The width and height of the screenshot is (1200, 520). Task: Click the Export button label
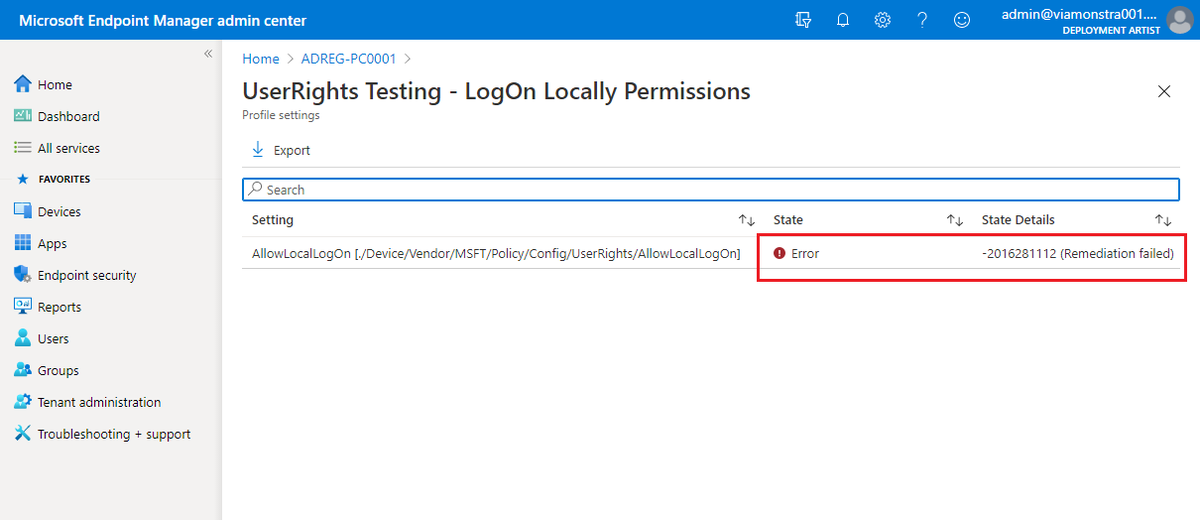pyautogui.click(x=292, y=150)
